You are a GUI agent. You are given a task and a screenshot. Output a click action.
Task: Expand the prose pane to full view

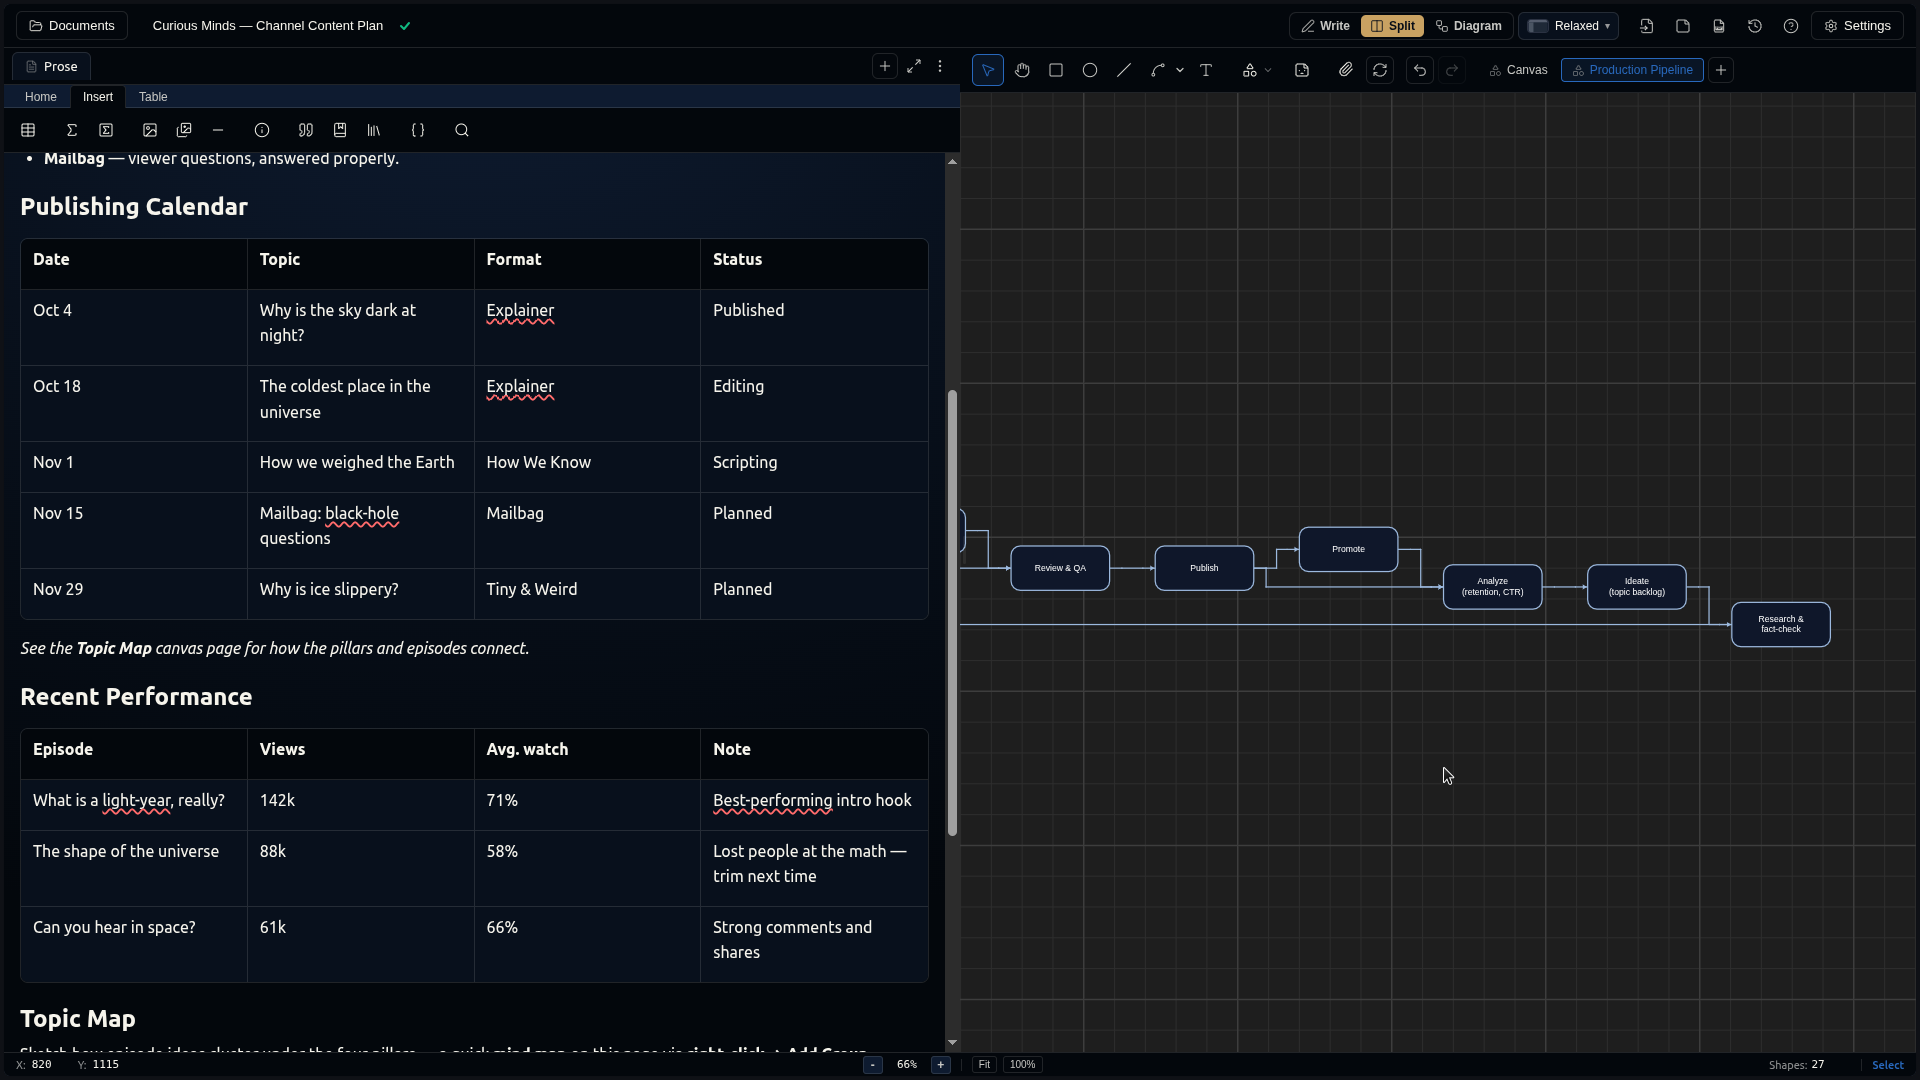[x=914, y=66]
